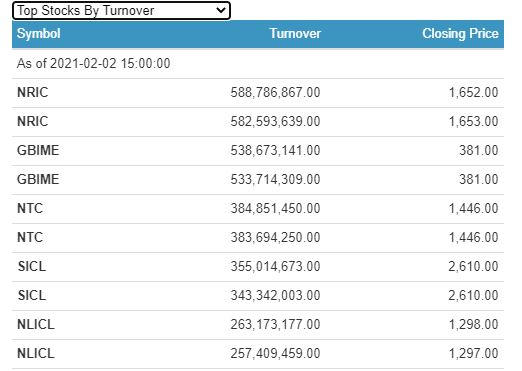The image size is (522, 371).
Task: Open the first GBIME symbol
Action: tap(38, 150)
